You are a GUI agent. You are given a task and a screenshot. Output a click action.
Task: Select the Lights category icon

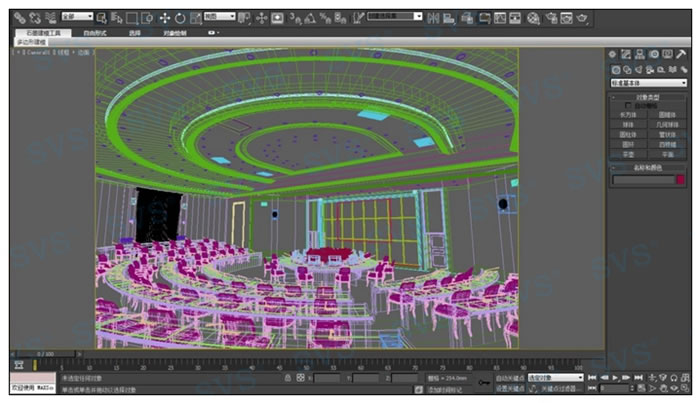(x=638, y=71)
